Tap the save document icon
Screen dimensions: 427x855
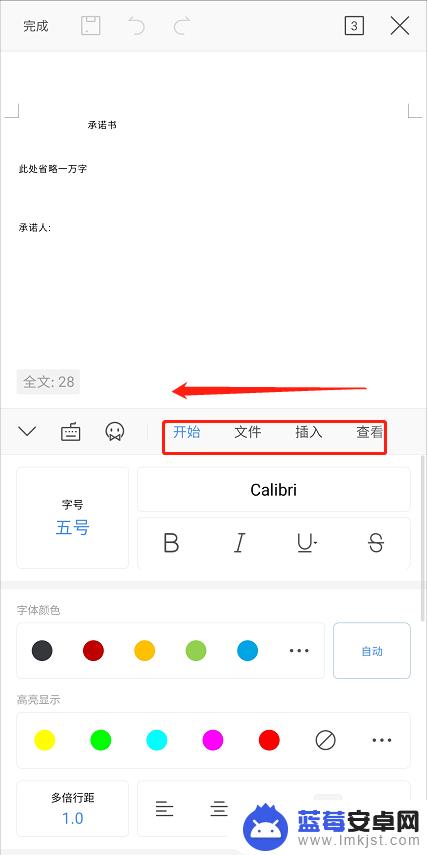[91, 26]
